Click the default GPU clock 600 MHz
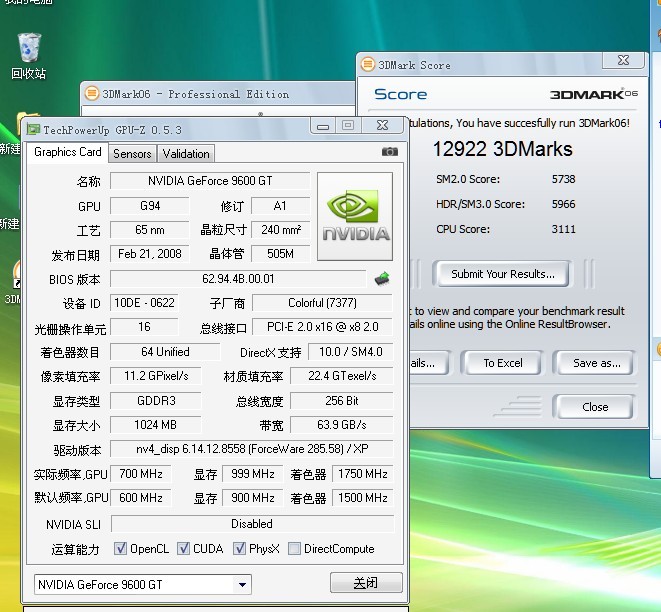The image size is (661, 612). pos(140,498)
